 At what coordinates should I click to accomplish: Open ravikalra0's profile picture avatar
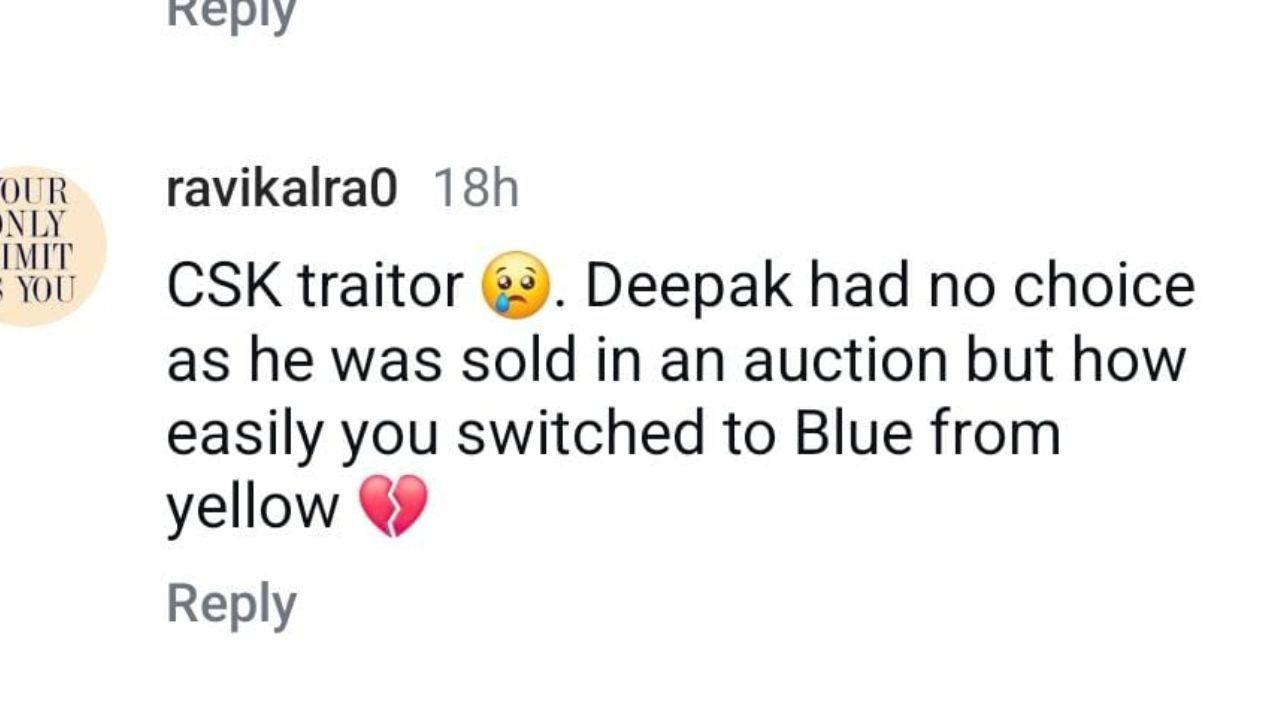[x=50, y=246]
